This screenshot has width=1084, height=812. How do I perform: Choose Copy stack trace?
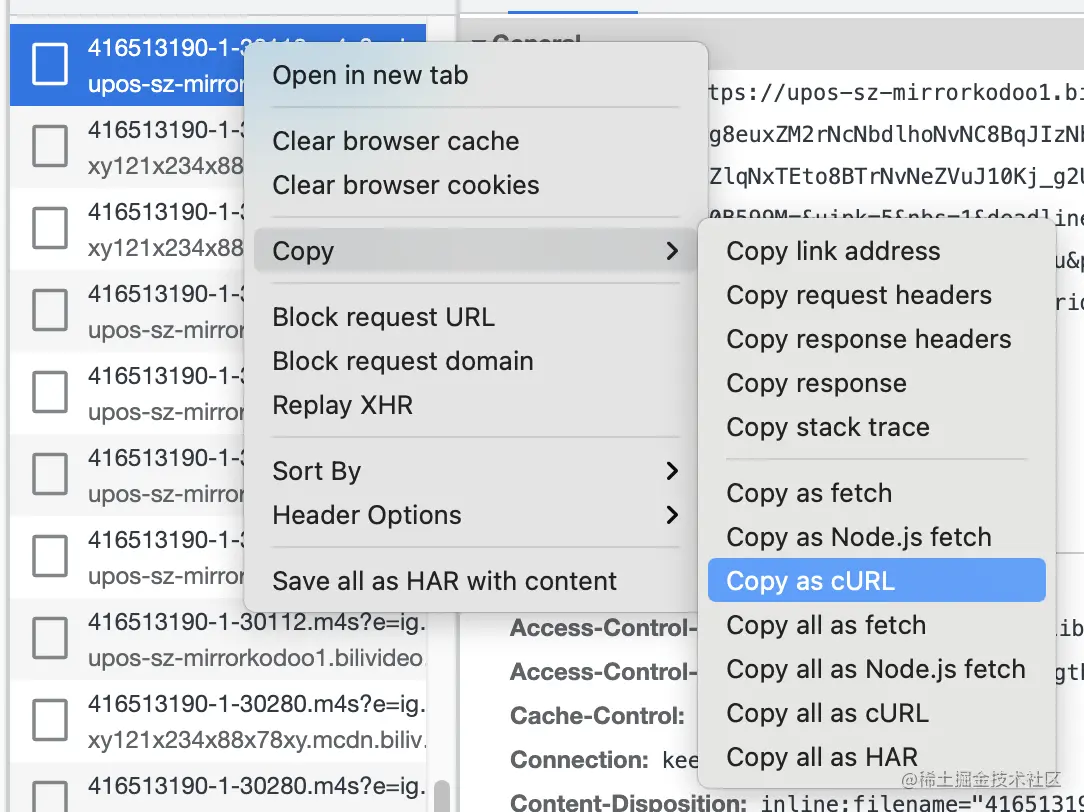coord(828,427)
